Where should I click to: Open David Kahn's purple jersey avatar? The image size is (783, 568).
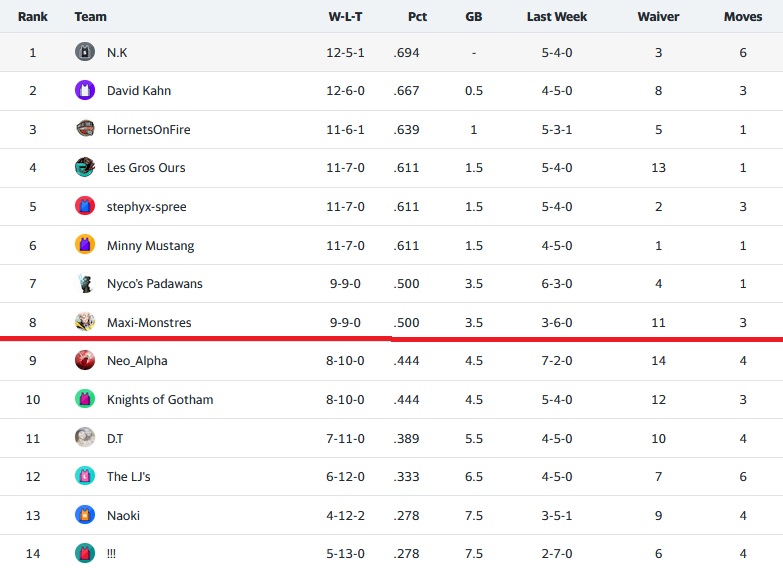[x=85, y=90]
